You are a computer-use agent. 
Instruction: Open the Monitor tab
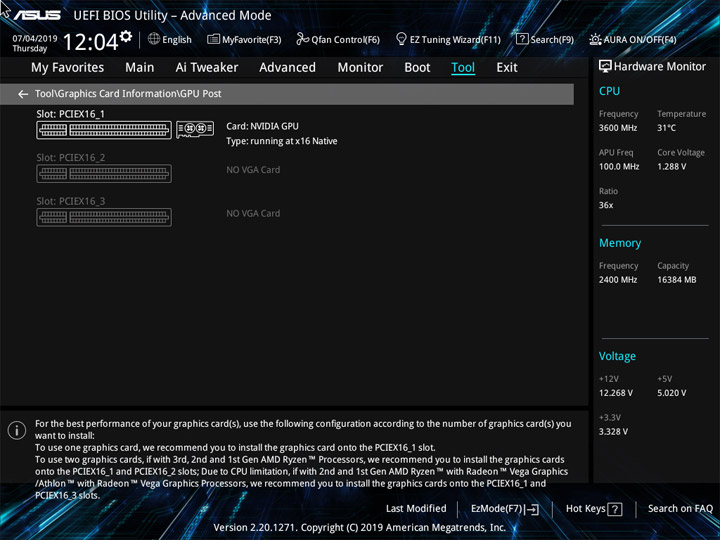coord(360,68)
